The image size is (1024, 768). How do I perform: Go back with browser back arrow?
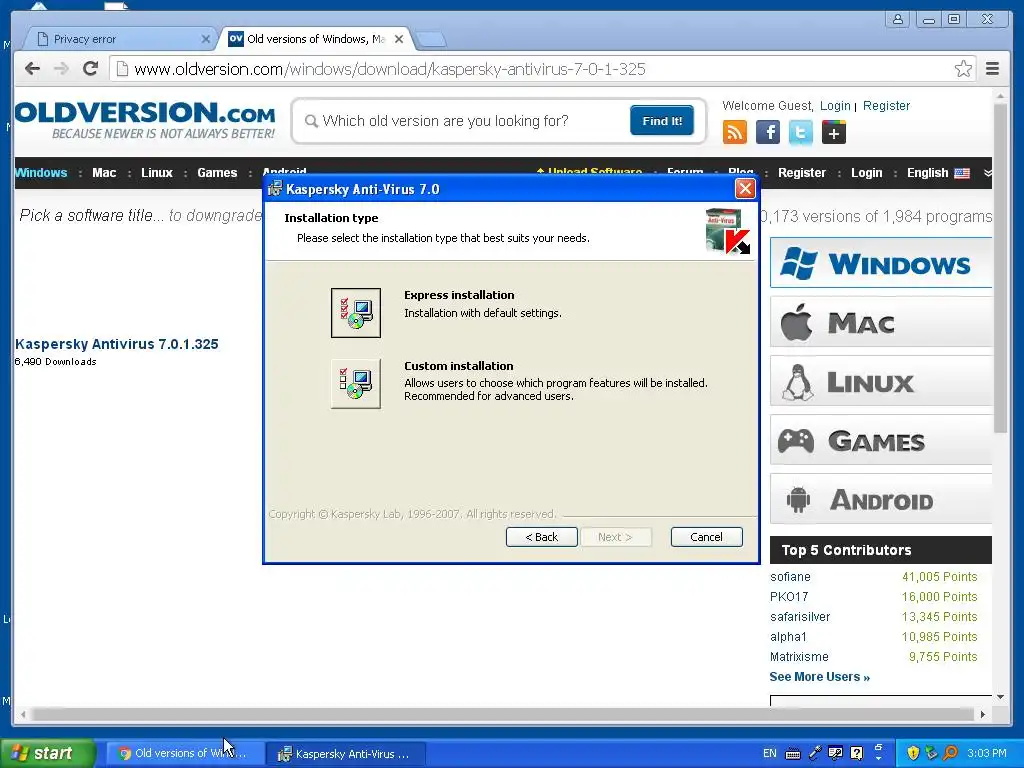[33, 69]
